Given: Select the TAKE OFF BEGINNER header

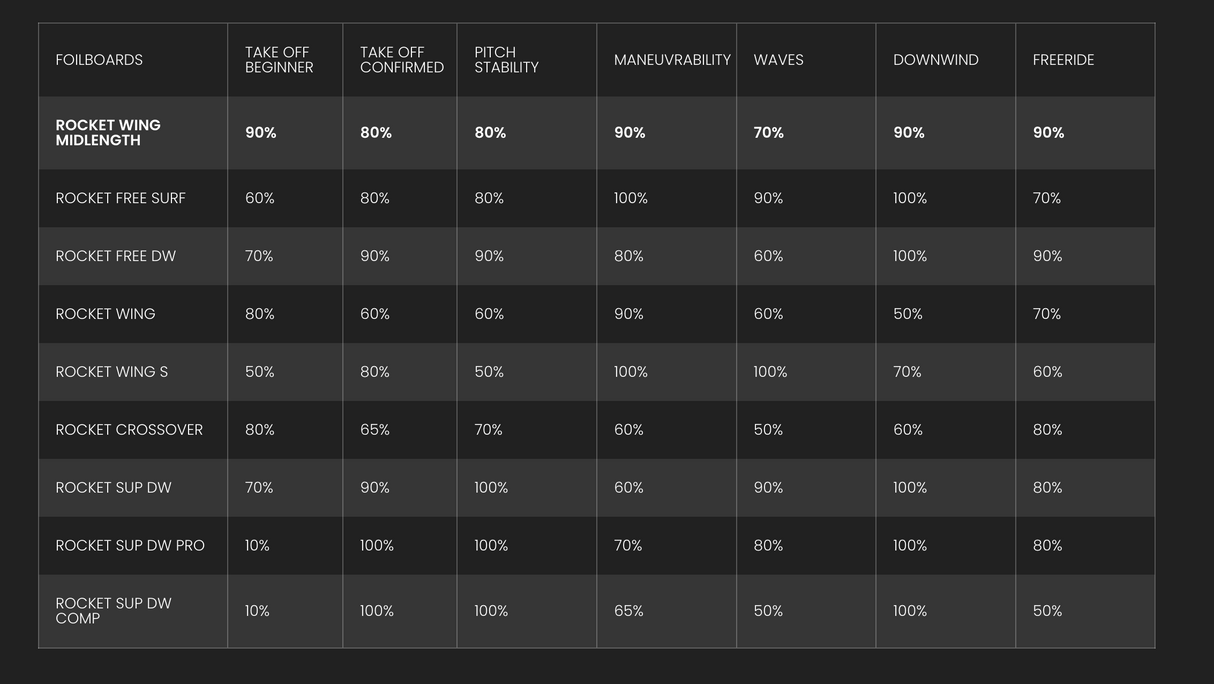Looking at the screenshot, I should [279, 60].
